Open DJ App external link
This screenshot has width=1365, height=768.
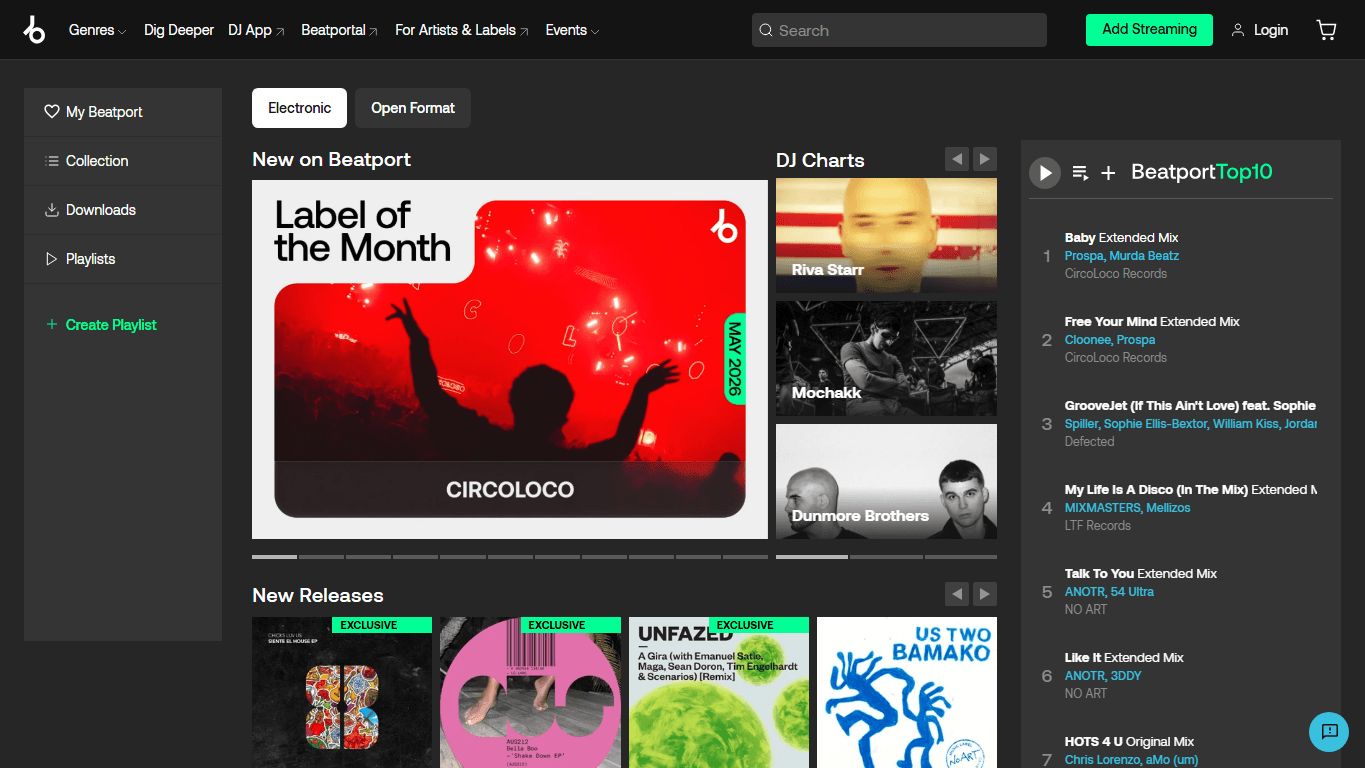[256, 30]
